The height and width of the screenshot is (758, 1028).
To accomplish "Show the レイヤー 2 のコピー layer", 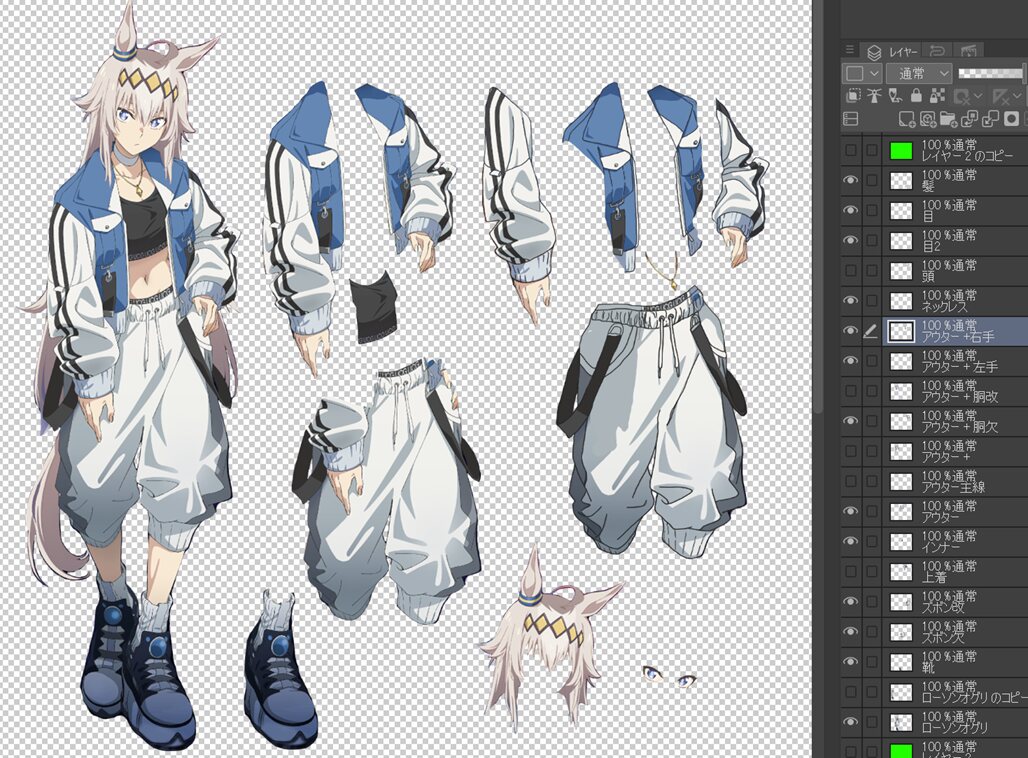I will click(850, 150).
